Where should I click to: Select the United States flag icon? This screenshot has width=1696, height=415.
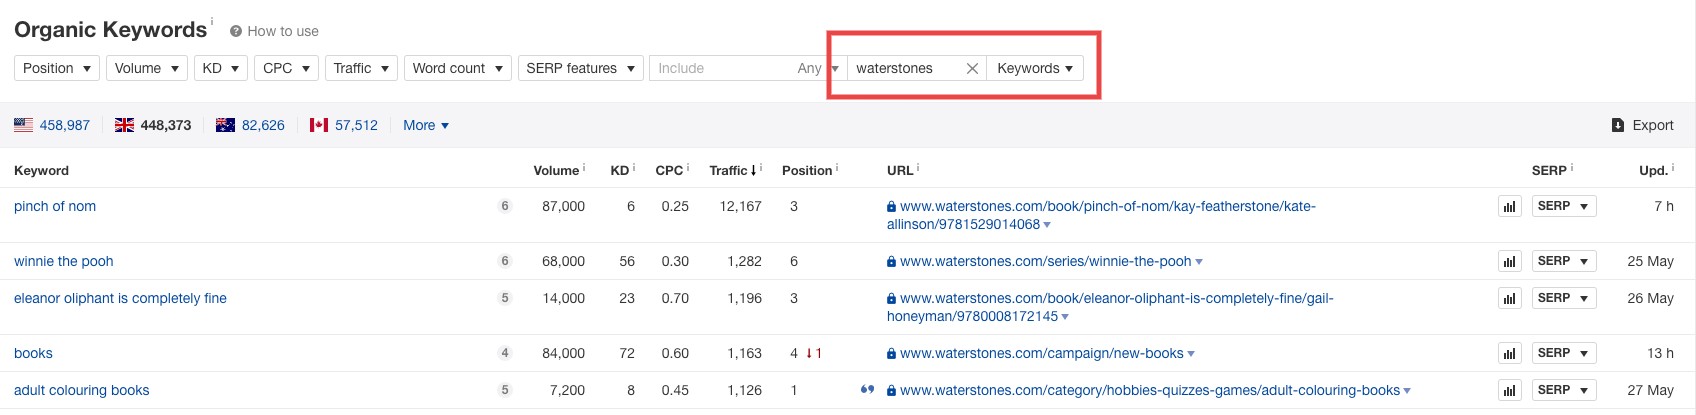(23, 125)
